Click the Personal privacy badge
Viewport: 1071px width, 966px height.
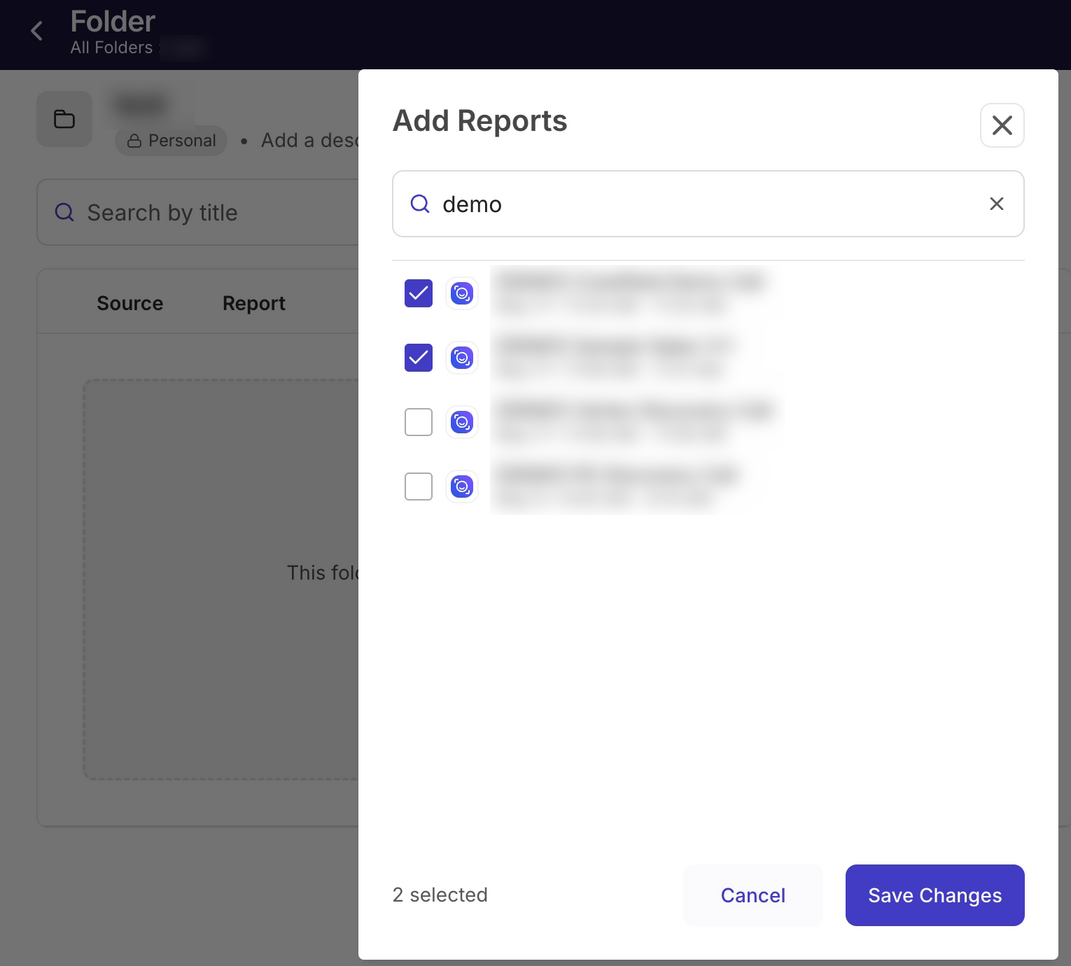coord(171,141)
